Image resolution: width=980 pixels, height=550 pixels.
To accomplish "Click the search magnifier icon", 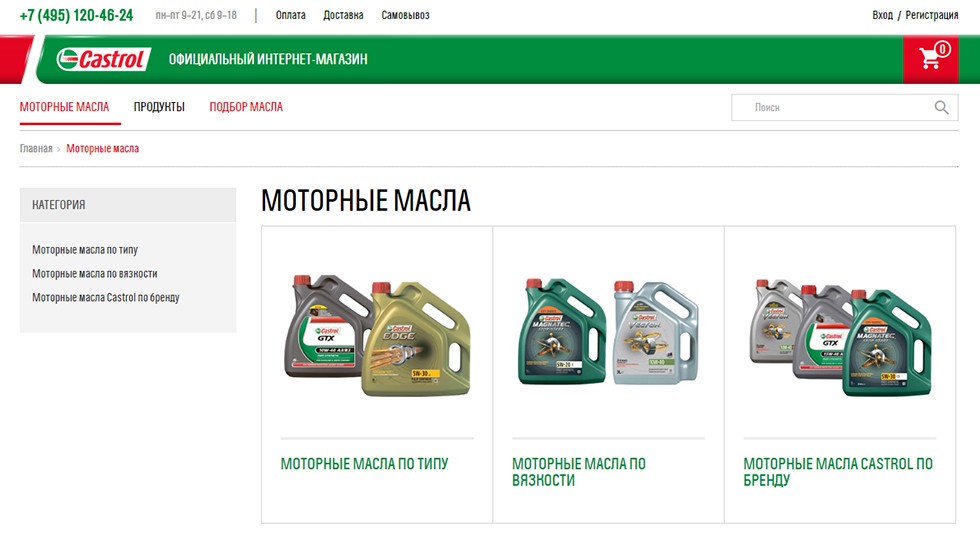I will [941, 108].
